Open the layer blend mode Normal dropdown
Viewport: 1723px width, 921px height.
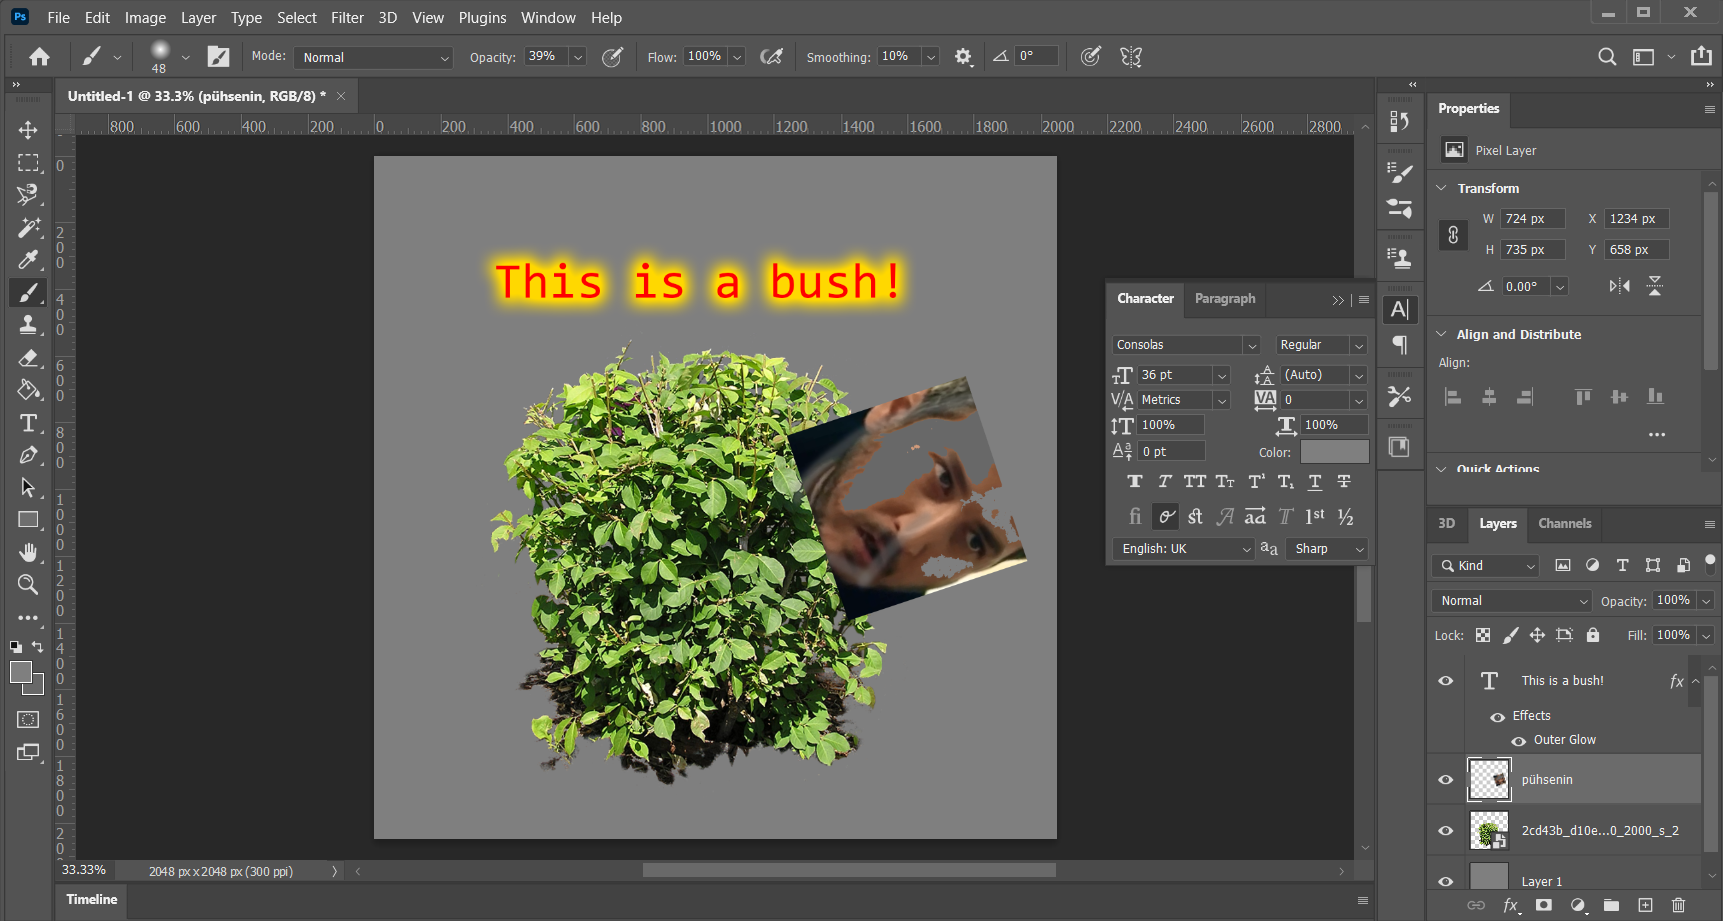pos(1511,601)
